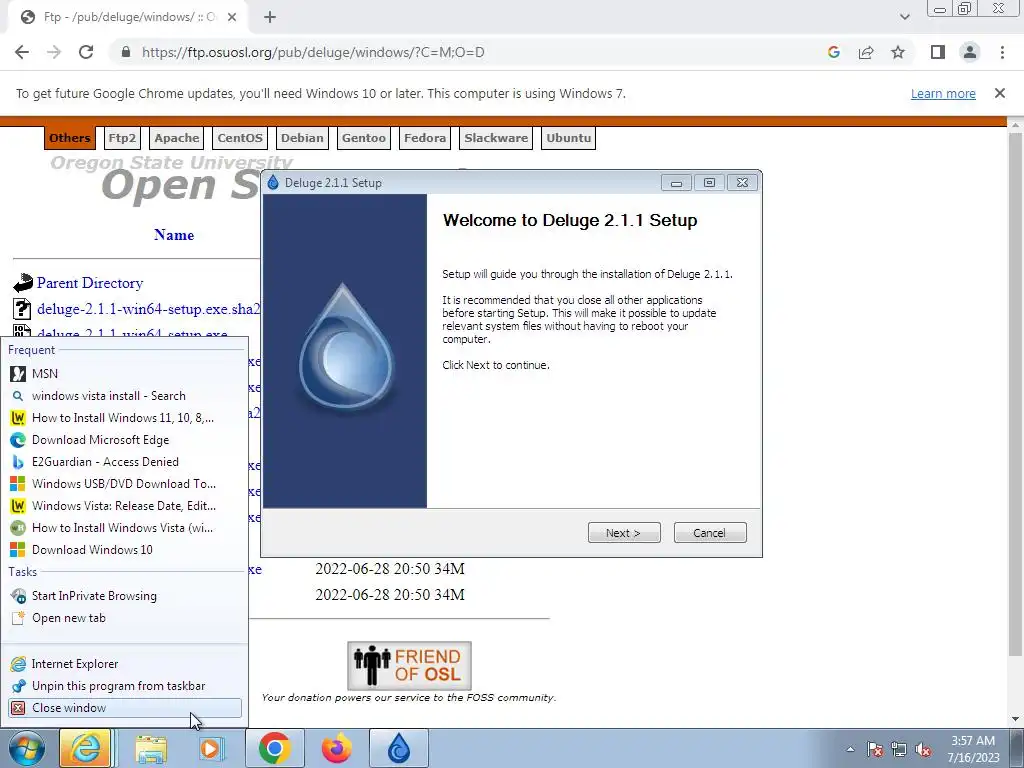Switch to Apache tab

click(176, 138)
